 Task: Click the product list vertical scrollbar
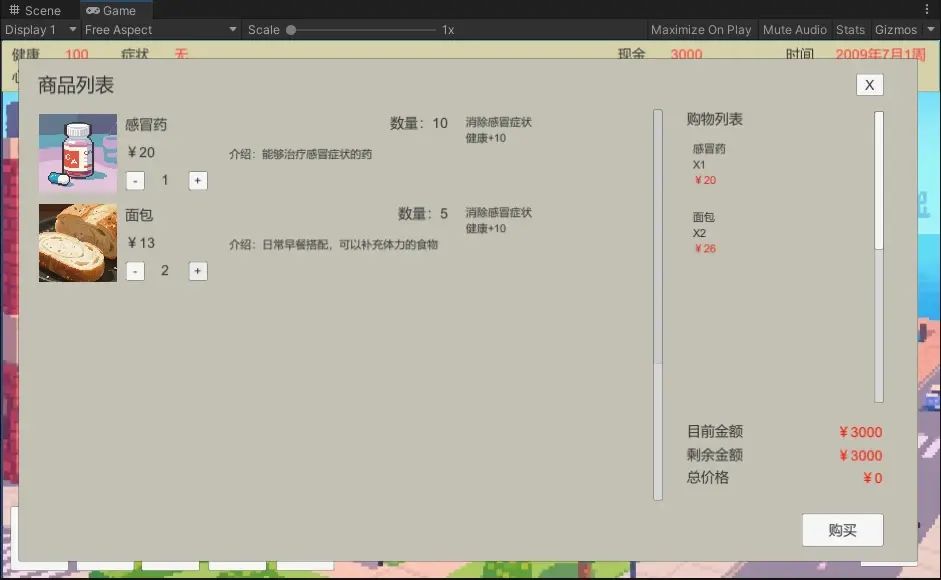coord(658,304)
